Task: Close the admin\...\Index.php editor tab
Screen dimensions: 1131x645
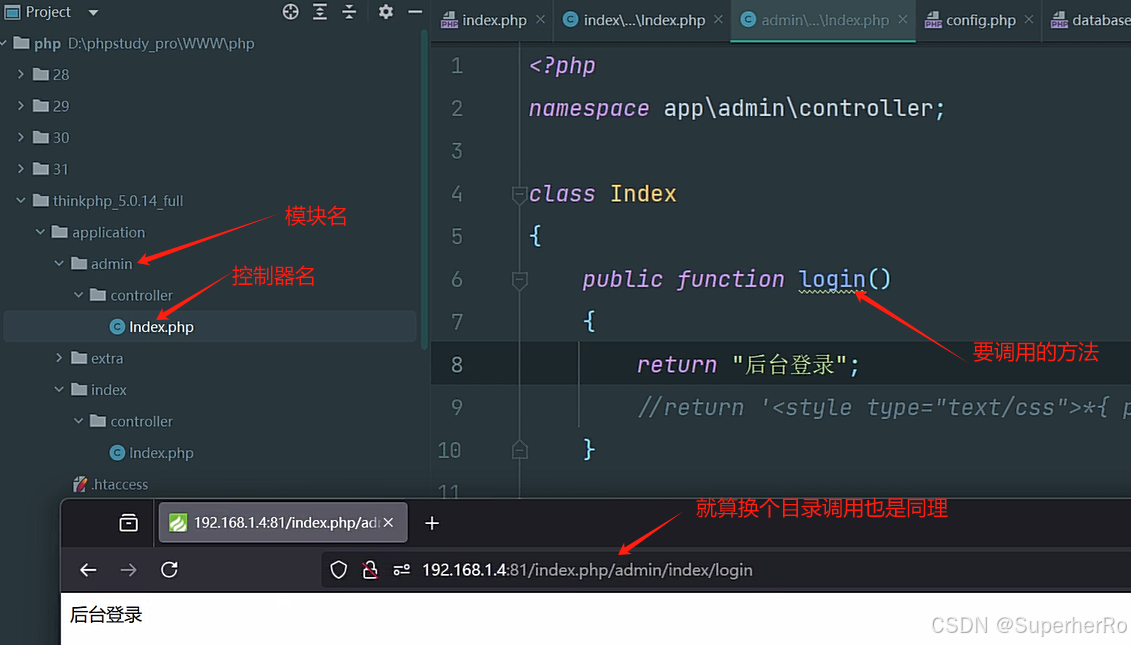Action: (903, 19)
